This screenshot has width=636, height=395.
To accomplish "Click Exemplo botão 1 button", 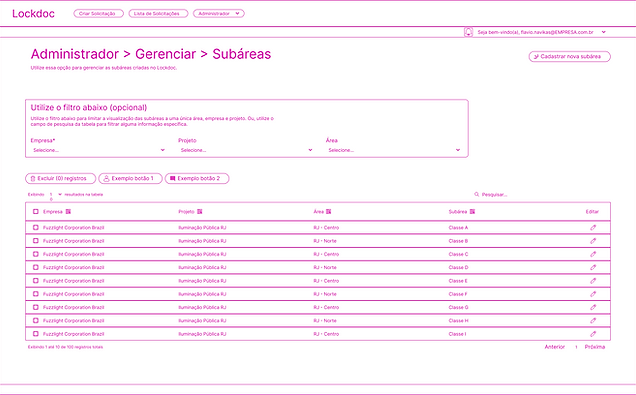I will tap(130, 178).
